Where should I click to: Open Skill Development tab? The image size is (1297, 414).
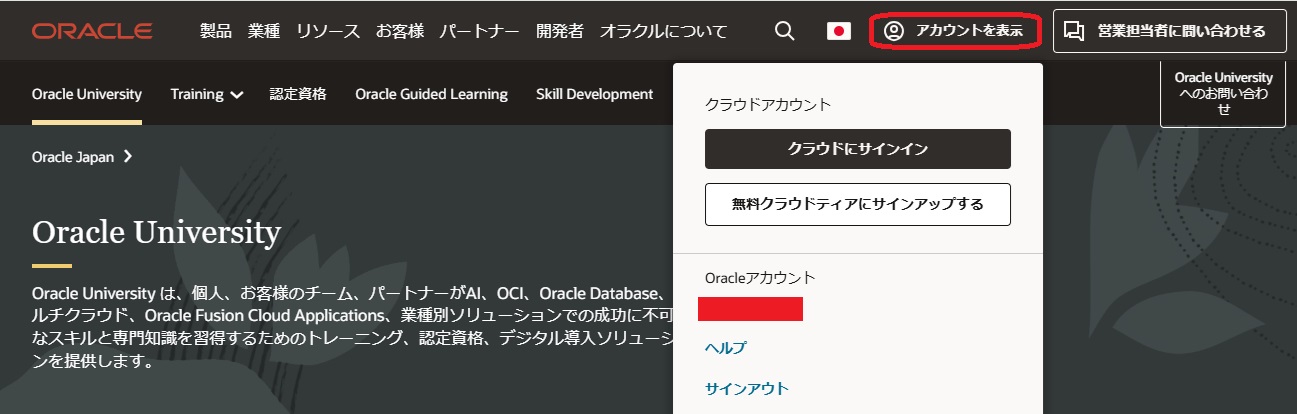(594, 94)
